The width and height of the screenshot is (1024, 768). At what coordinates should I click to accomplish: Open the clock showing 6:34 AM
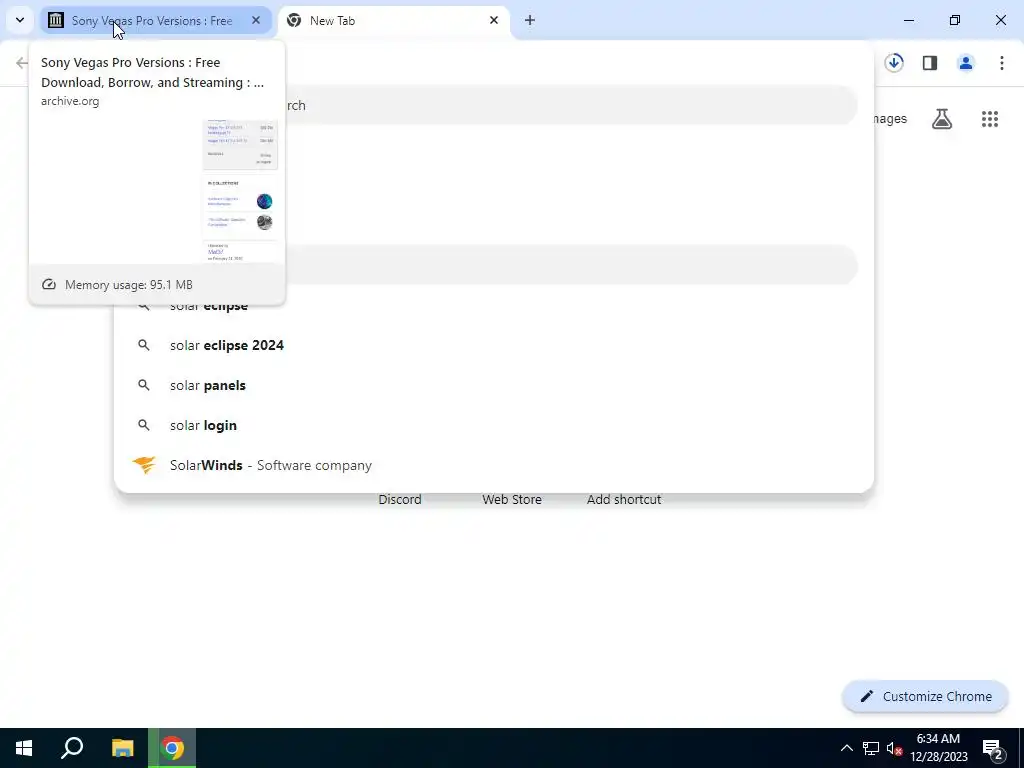pos(938,748)
